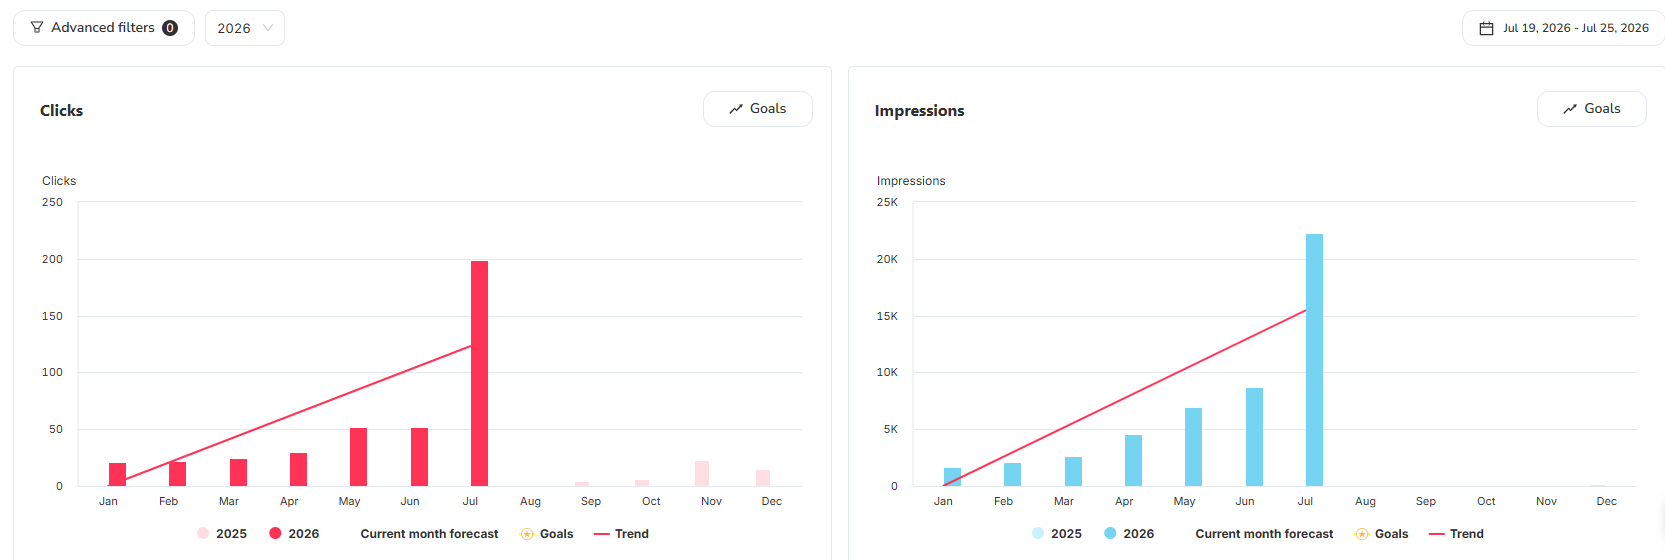The image size is (1665, 560).
Task: Toggle Current month forecast in Clicks legend
Action: [x=429, y=534]
